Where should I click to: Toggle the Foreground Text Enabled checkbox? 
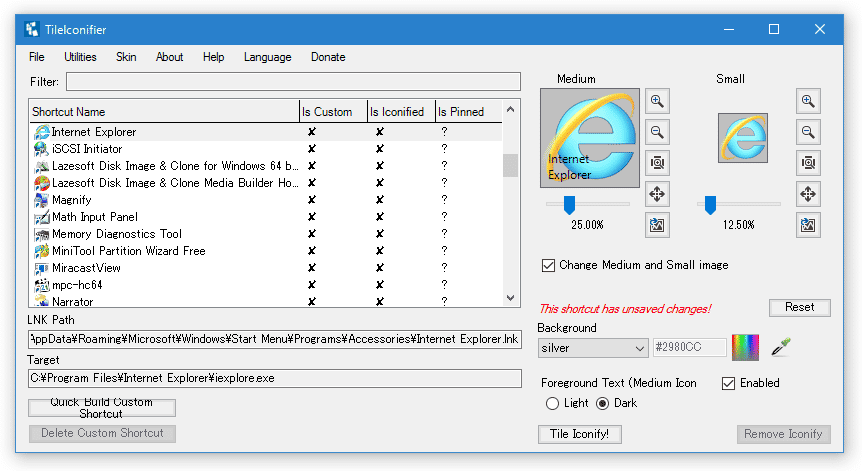pyautogui.click(x=728, y=383)
